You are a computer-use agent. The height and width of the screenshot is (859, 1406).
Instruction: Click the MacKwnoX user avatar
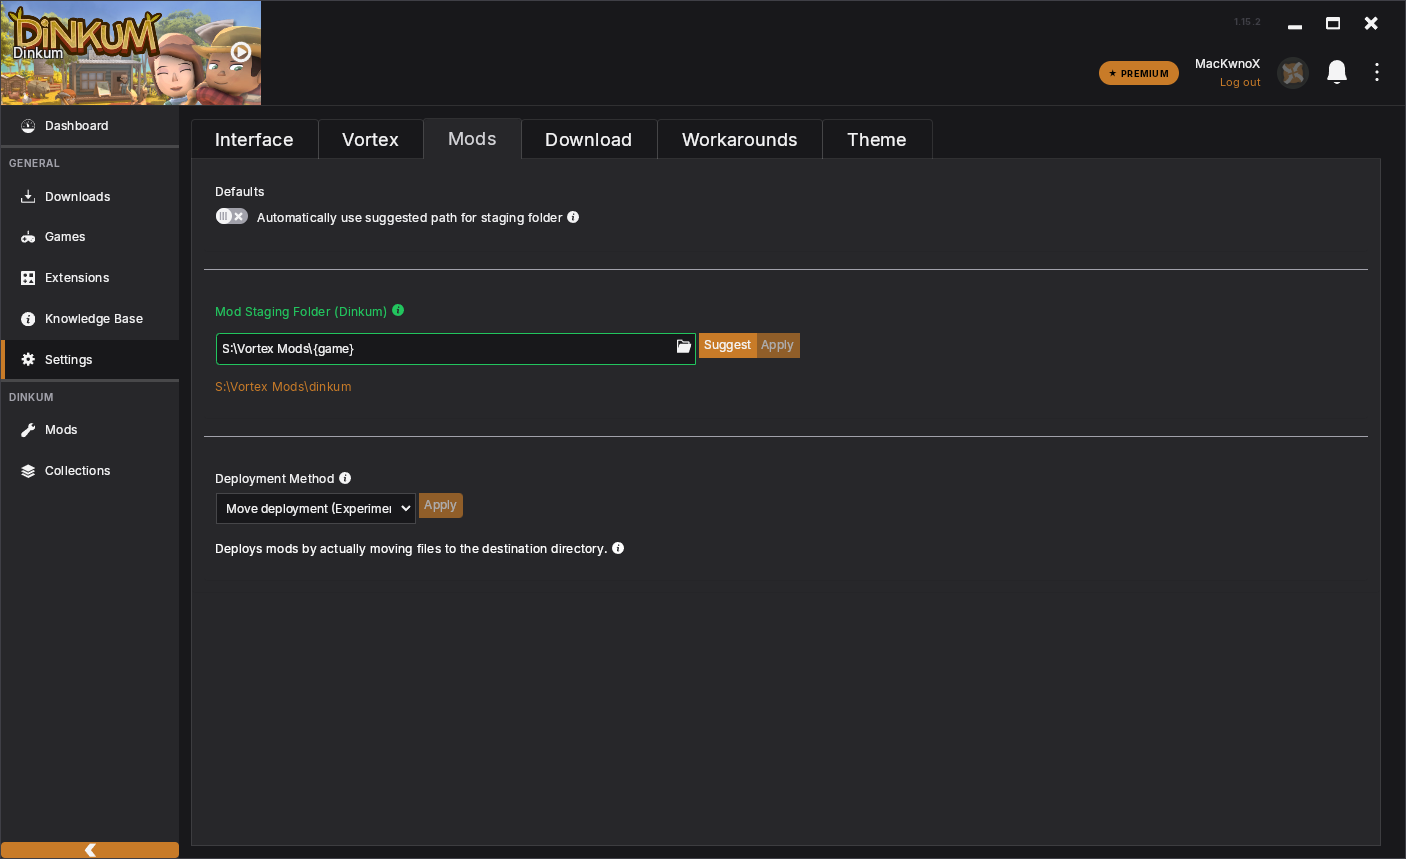point(1293,73)
